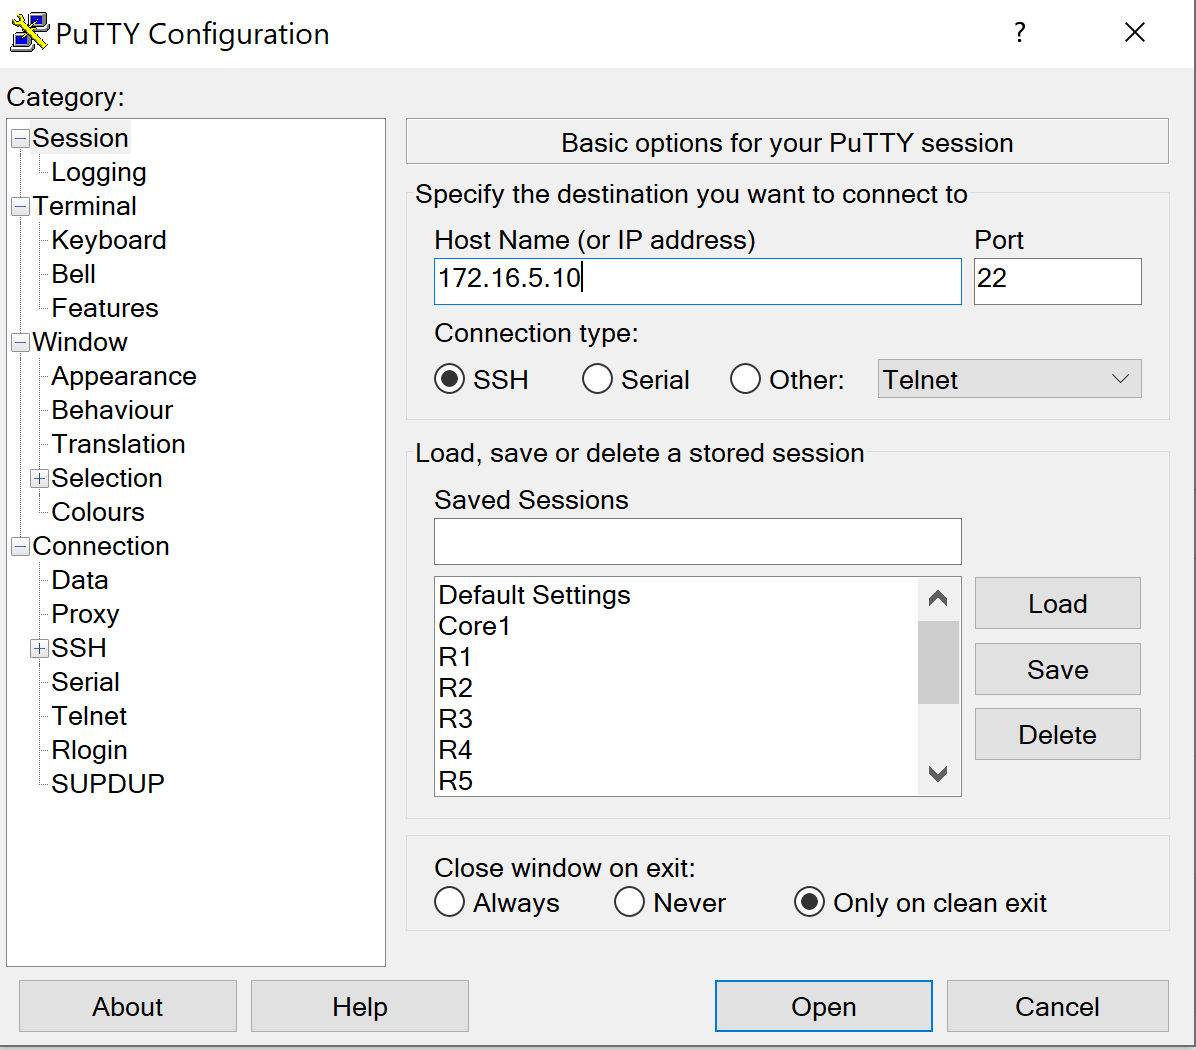Expand the Selection tree node
Viewport: 1196px width, 1050px height.
(x=40, y=479)
